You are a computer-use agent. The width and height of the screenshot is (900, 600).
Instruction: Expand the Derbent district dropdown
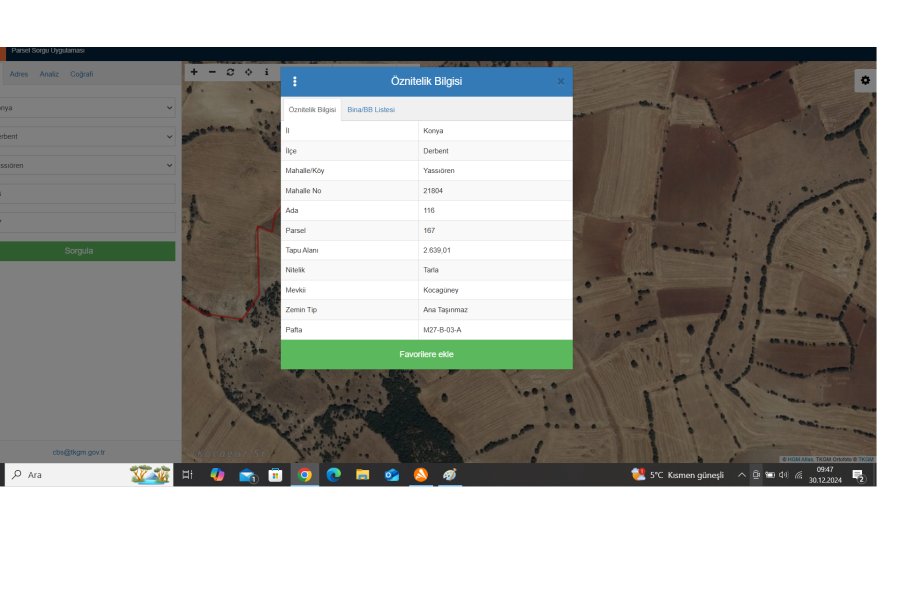88,136
